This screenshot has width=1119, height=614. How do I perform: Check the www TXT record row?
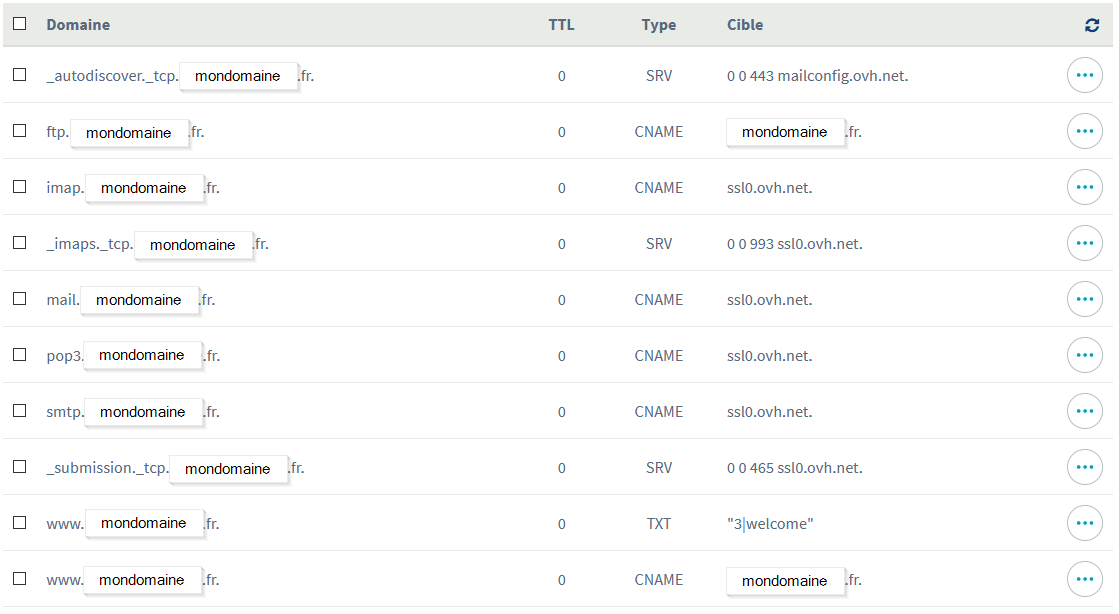[20, 523]
